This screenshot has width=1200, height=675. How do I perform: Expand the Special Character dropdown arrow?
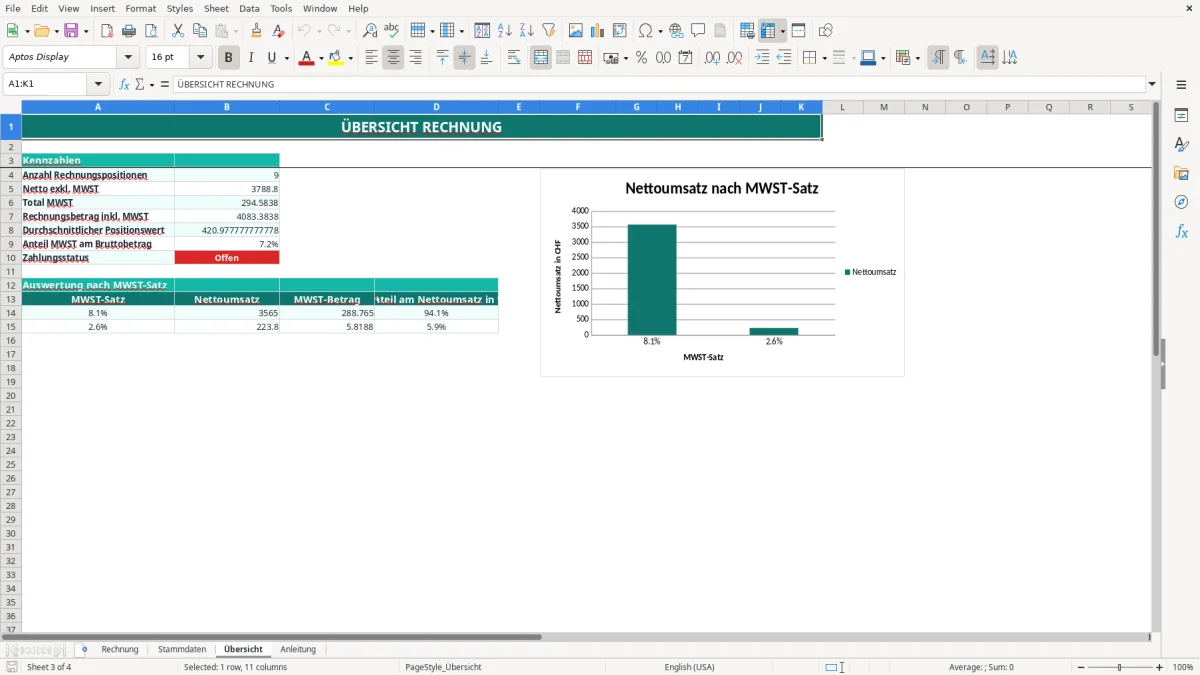tap(660, 31)
